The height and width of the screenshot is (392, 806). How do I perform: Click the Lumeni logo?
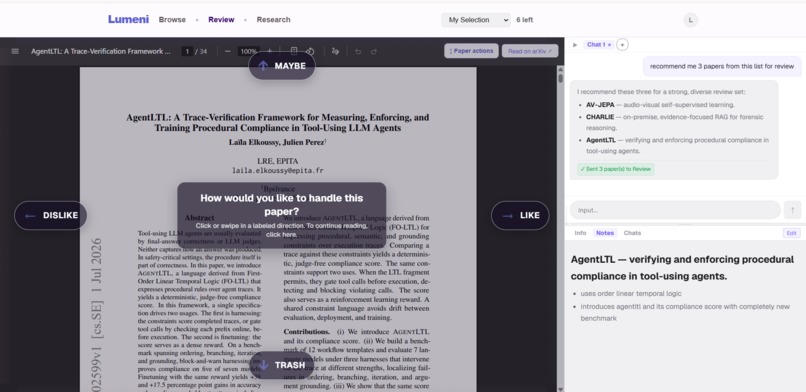click(128, 20)
